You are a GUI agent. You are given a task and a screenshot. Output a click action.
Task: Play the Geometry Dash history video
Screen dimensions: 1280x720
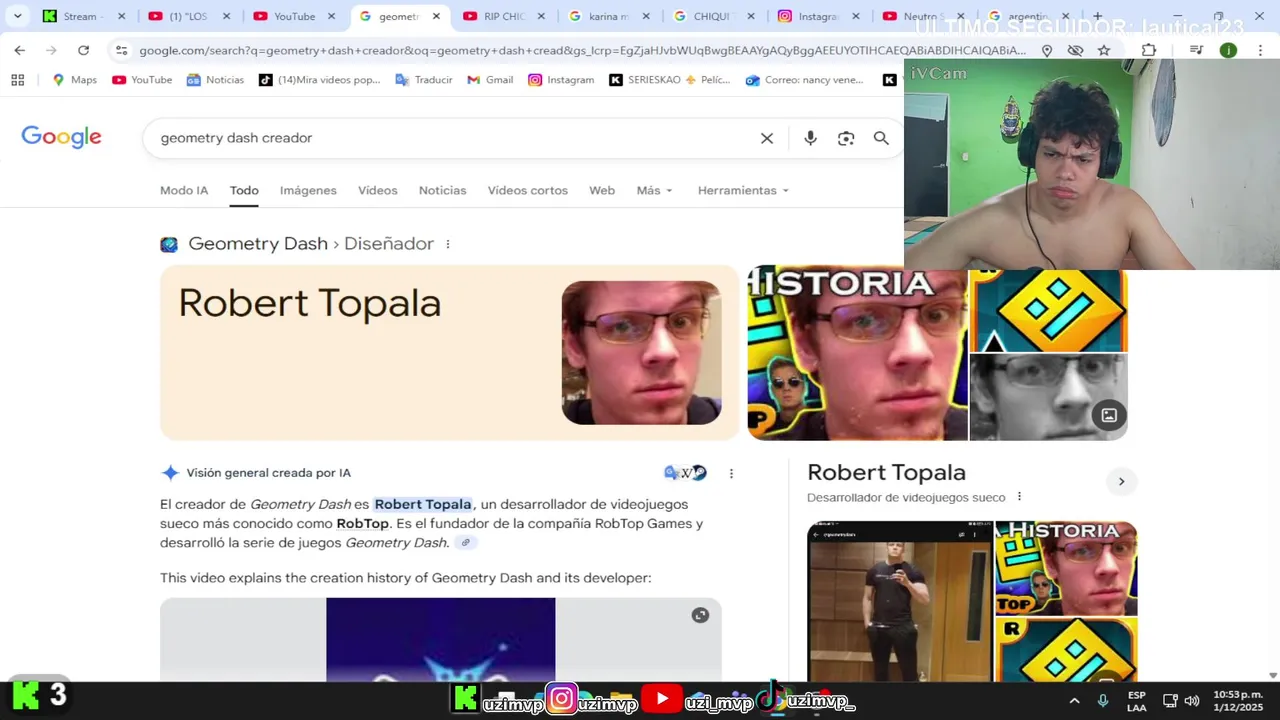click(440, 640)
